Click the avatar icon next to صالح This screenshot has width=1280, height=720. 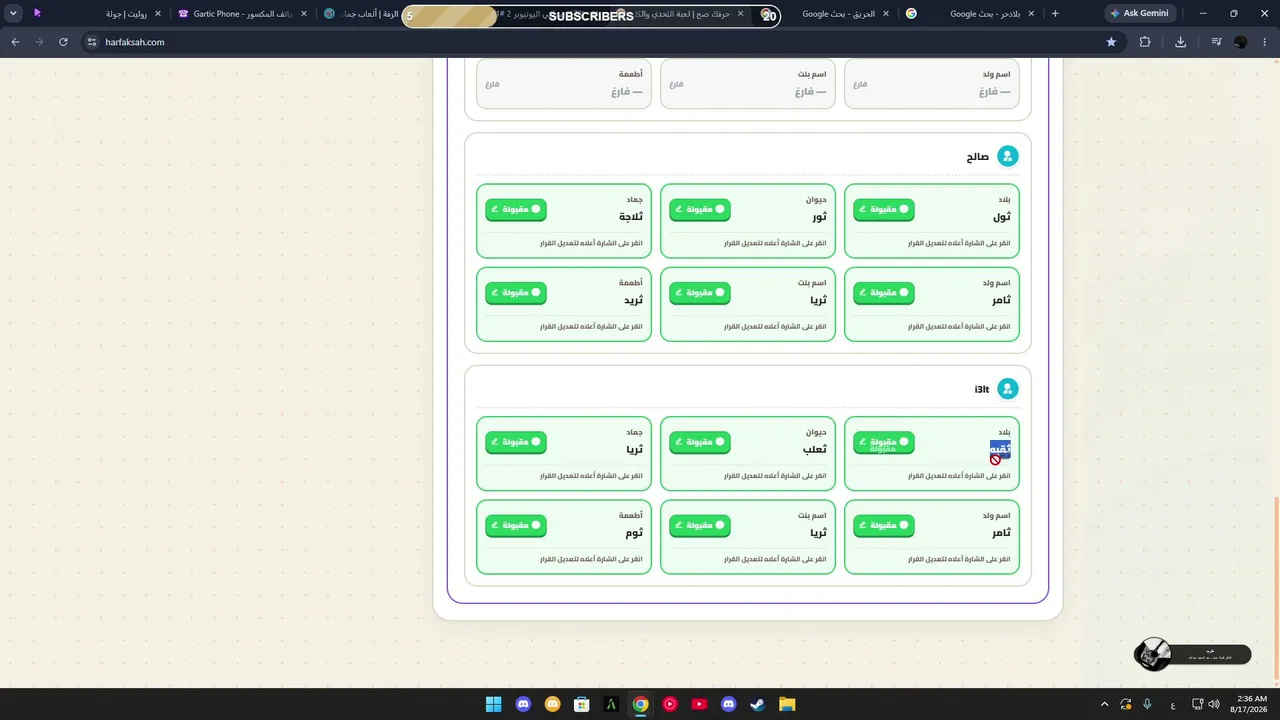point(1008,156)
